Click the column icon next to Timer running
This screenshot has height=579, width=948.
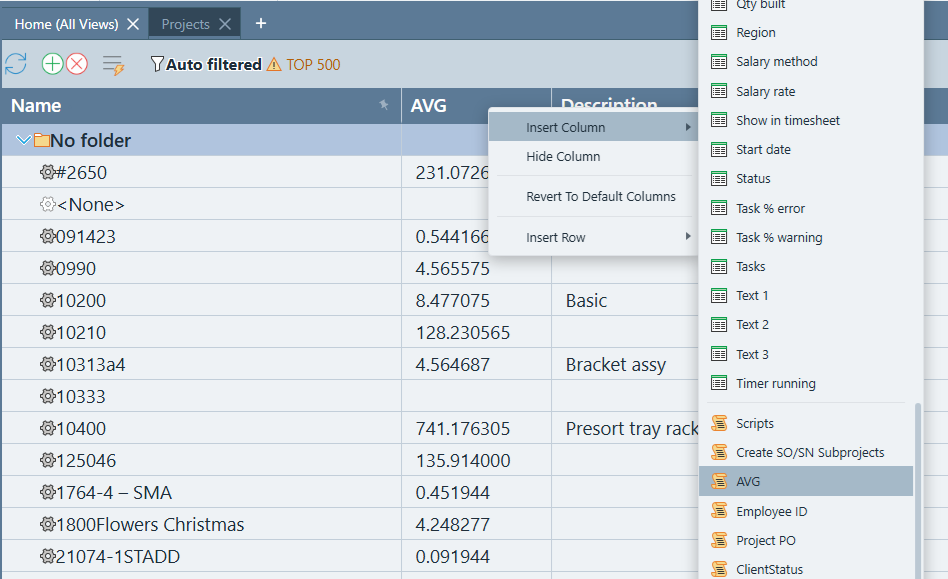[719, 383]
